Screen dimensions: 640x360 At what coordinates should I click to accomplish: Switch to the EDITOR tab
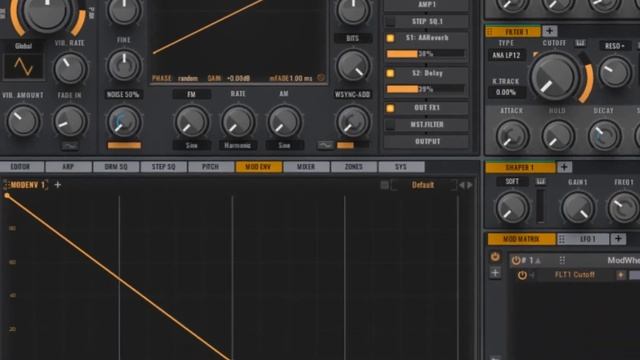21,167
